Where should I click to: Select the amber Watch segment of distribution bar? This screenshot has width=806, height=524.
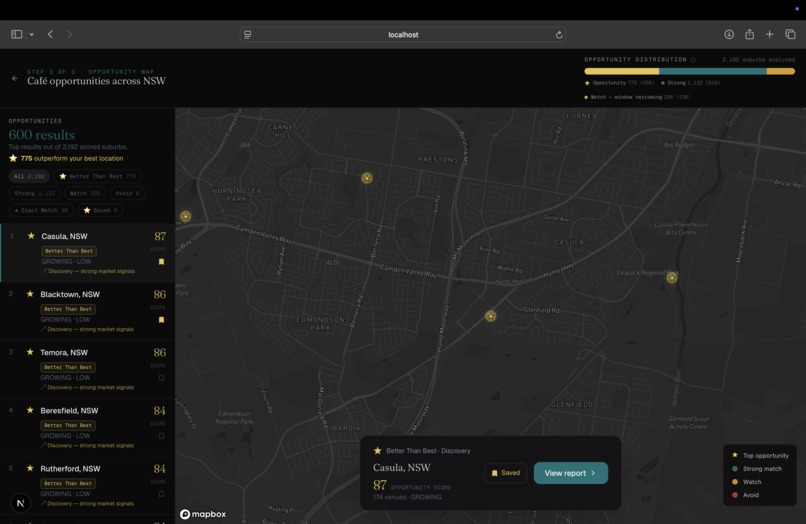tap(781, 71)
